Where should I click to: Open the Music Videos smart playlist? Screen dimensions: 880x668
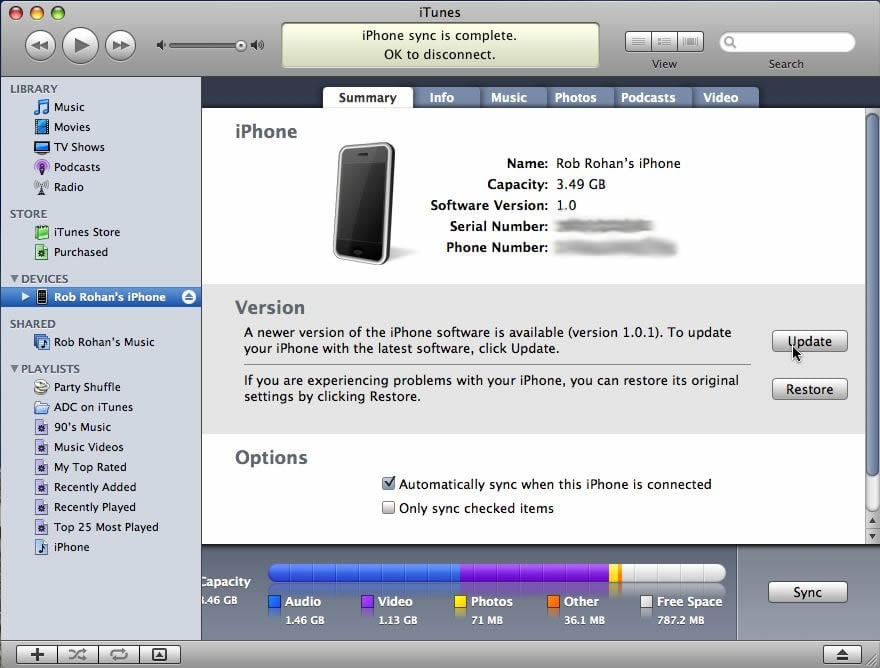[x=89, y=447]
